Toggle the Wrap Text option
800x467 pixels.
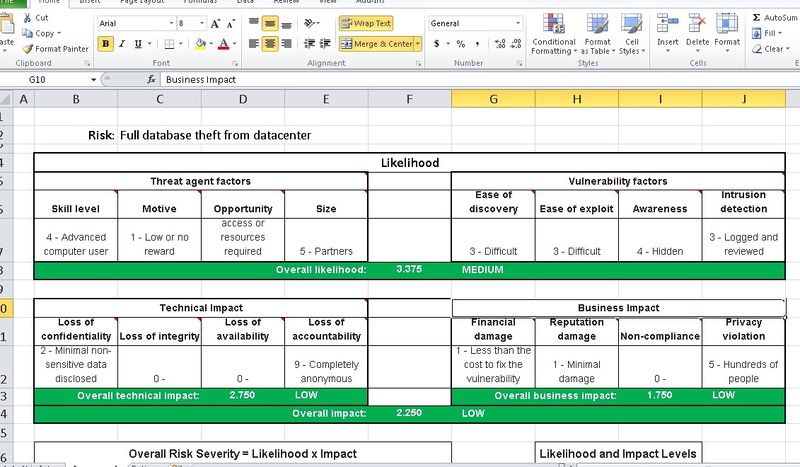[366, 23]
